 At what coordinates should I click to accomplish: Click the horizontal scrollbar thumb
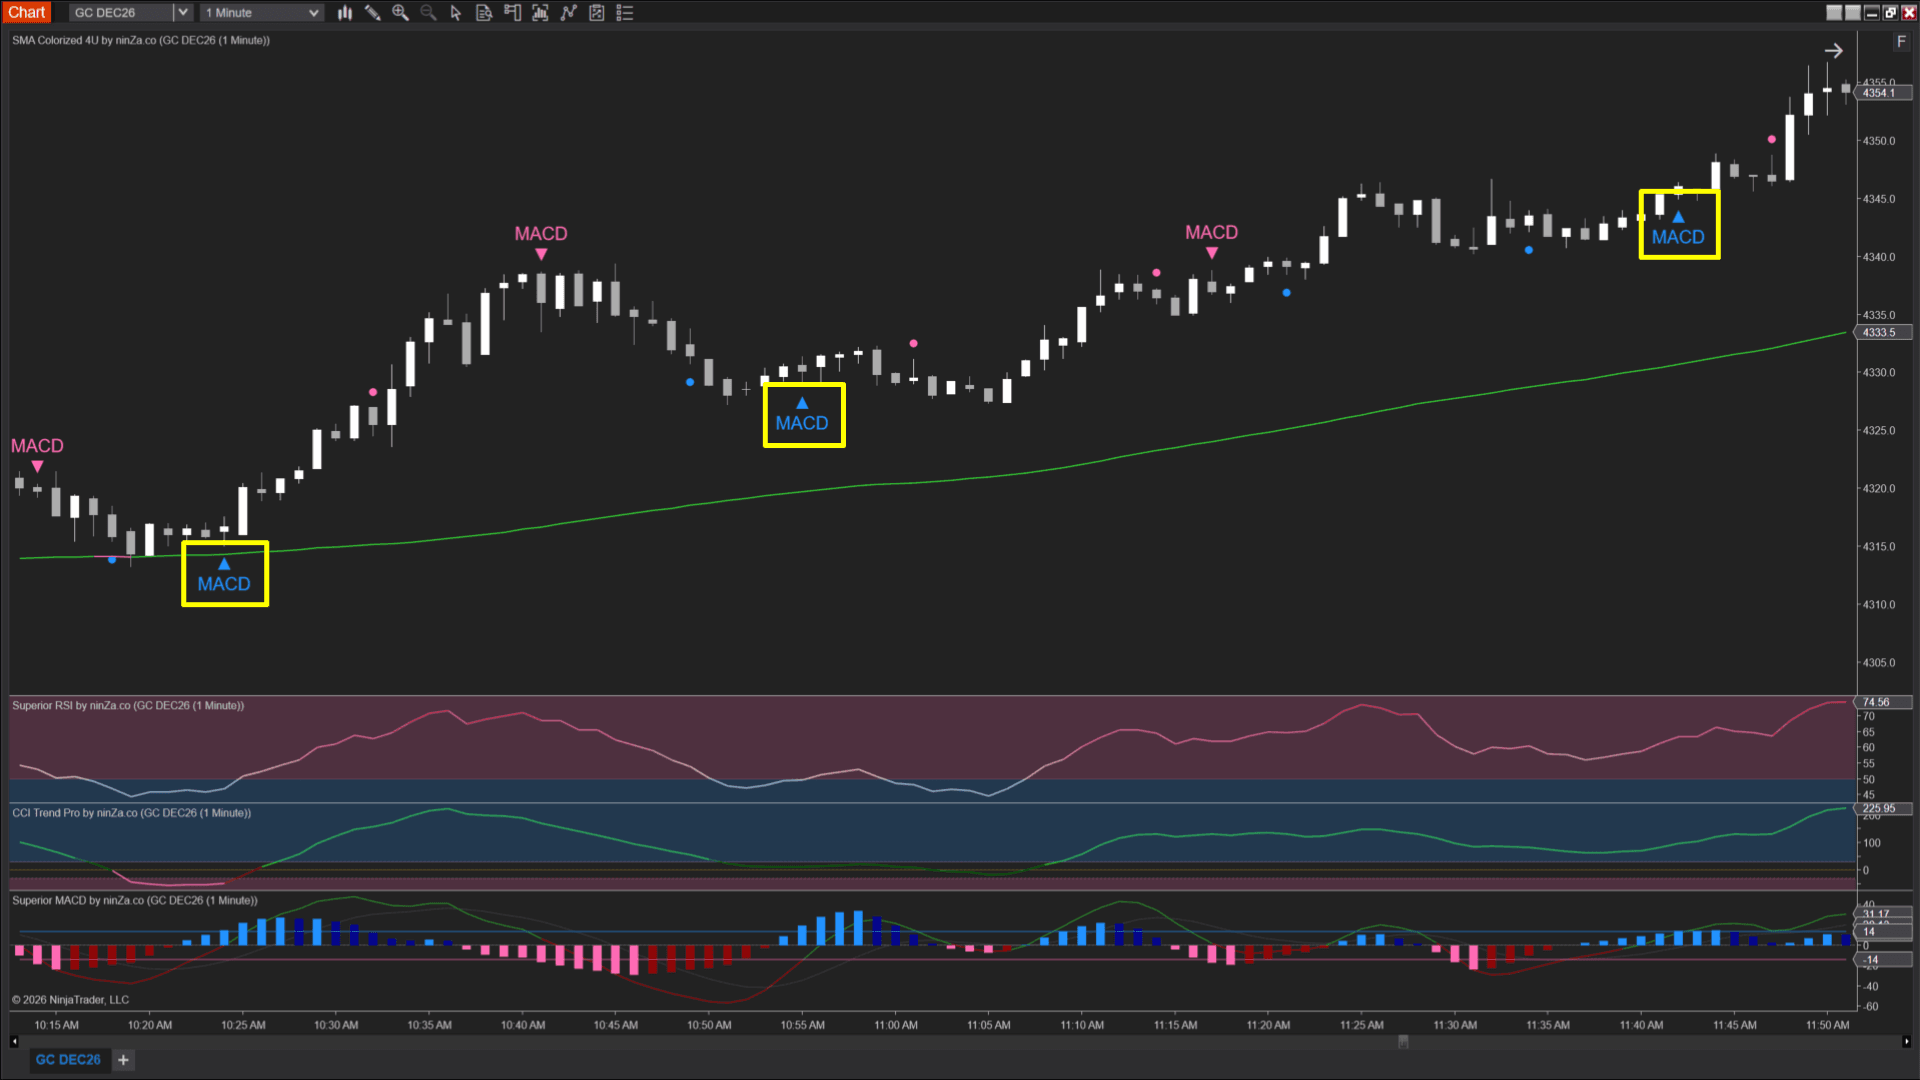(x=1403, y=1042)
